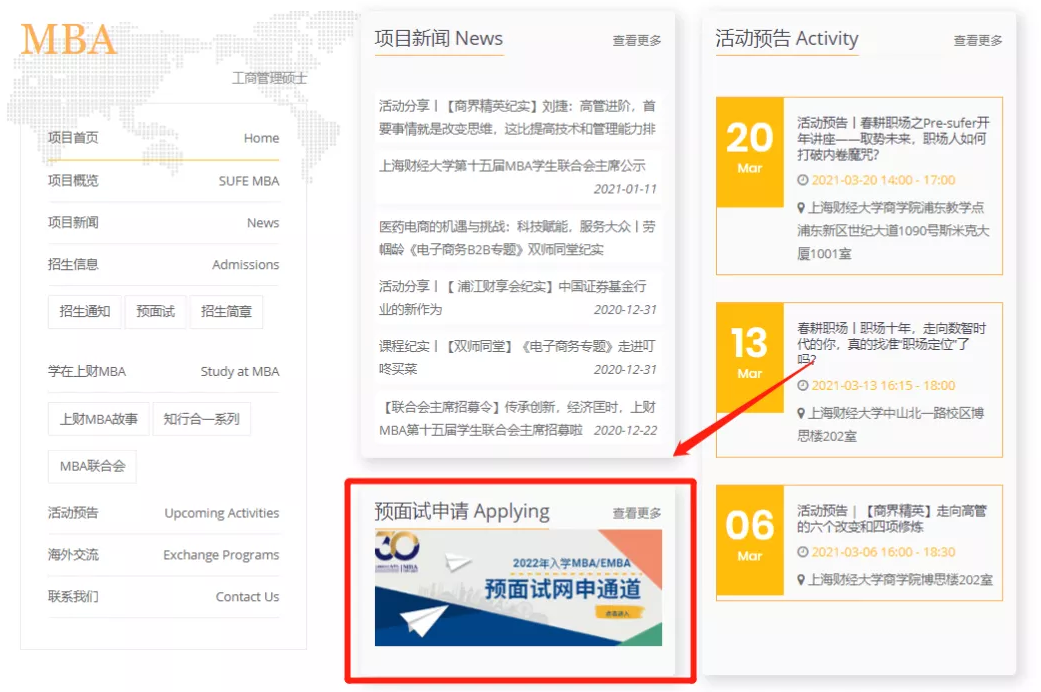Select 招生信息 Admissions in sidebar
1041x692 pixels.
coord(163,265)
